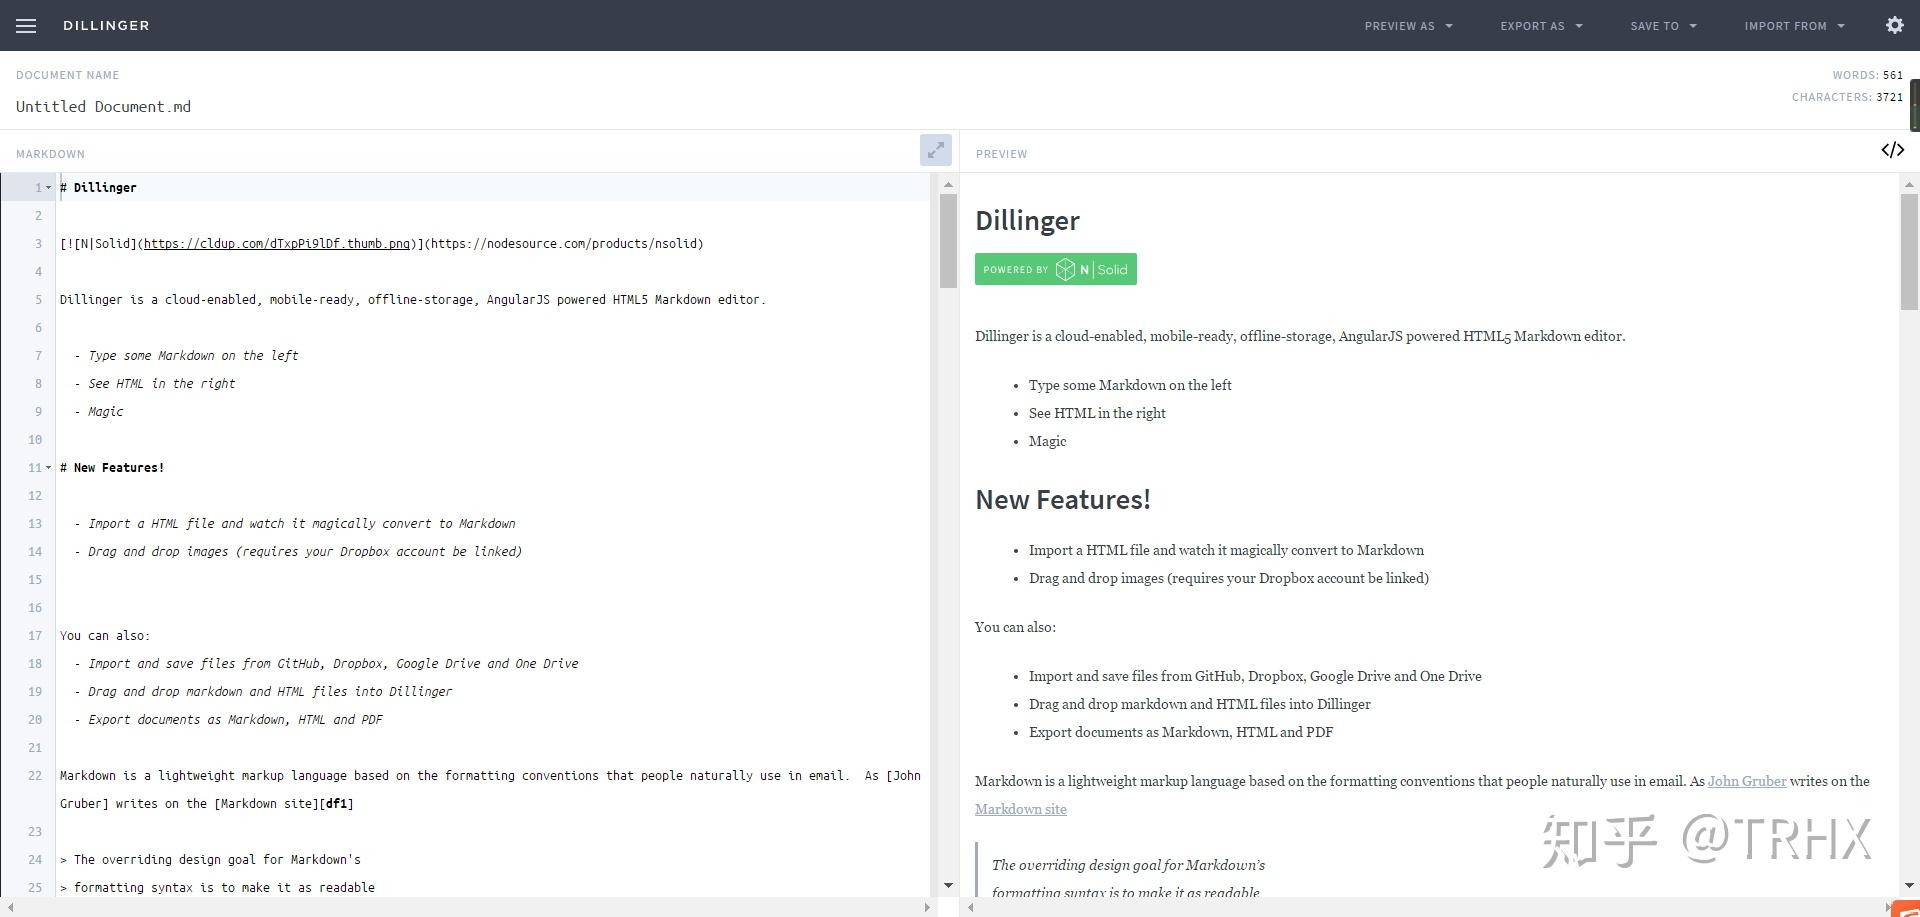
Task: Click 'Type some Markdown on the left' in editor
Action: [193, 356]
